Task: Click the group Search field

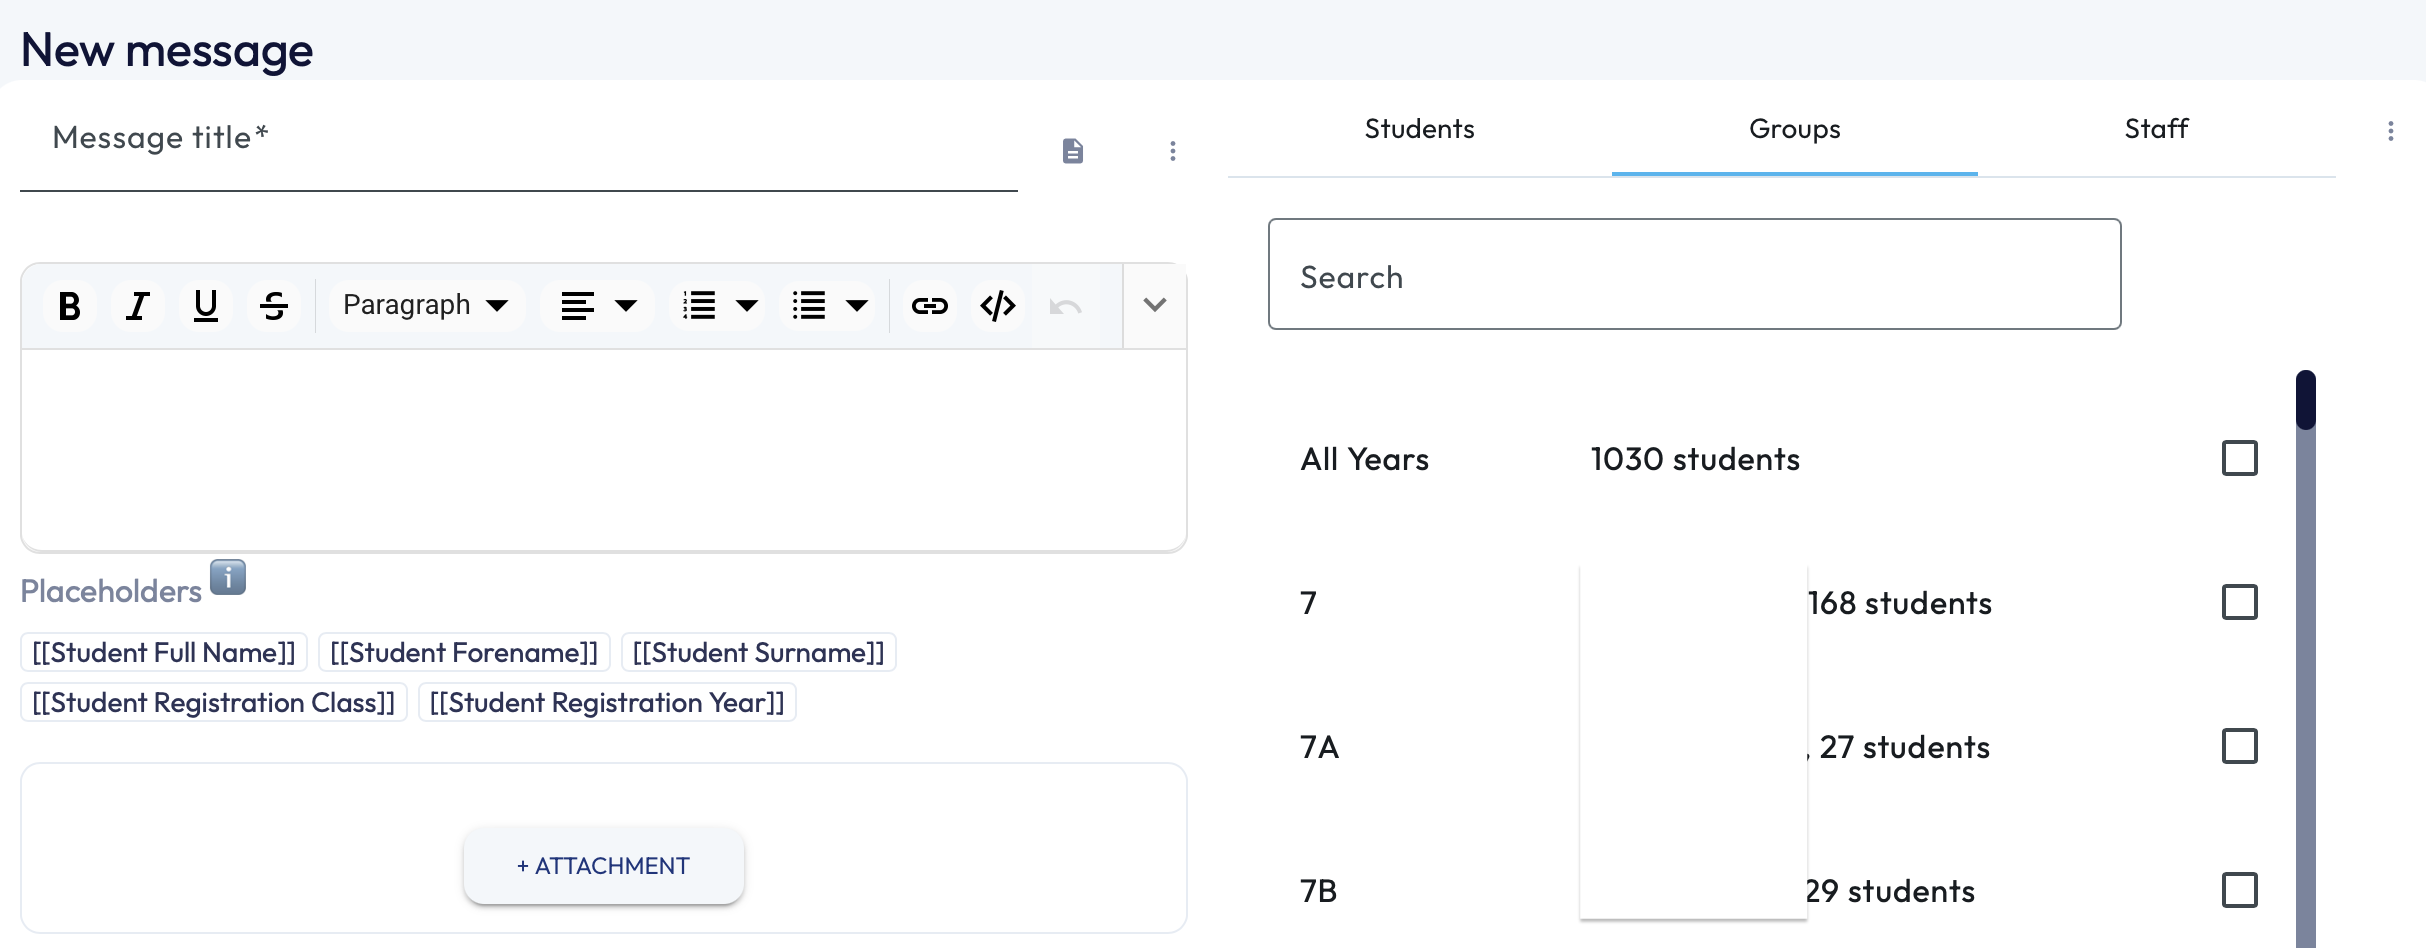Action: tap(1694, 275)
